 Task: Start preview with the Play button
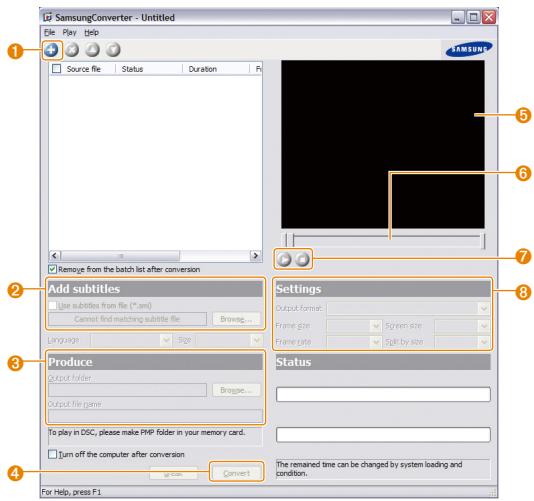284,260
